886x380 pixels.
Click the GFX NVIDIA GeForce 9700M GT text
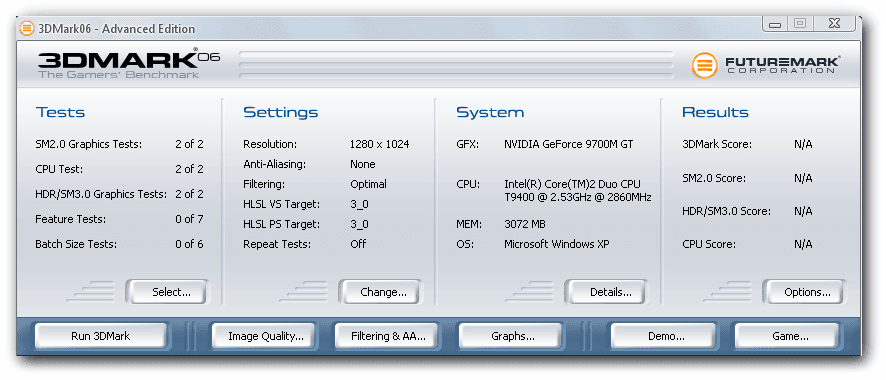point(568,145)
